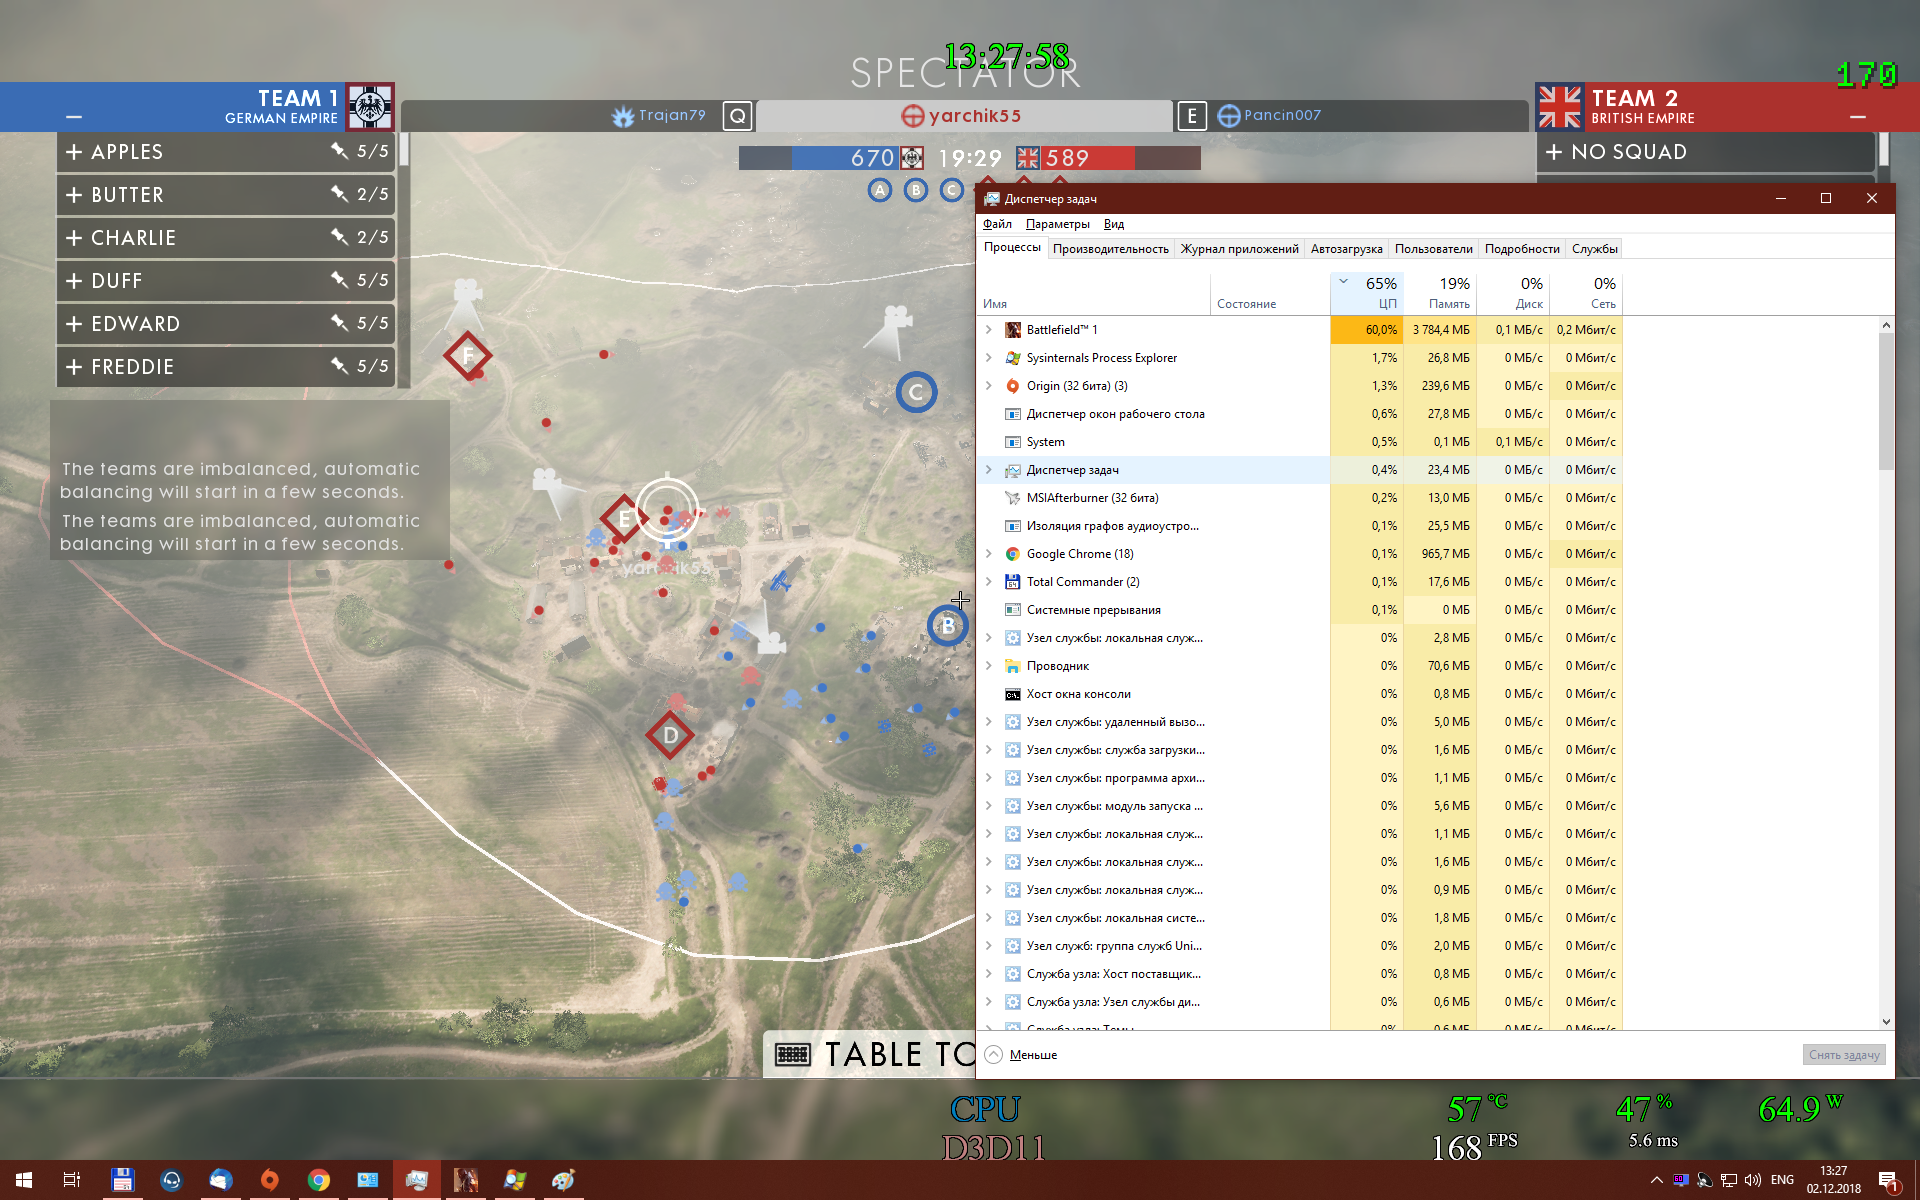Click the capture point C map marker
Image resolution: width=1920 pixels, height=1200 pixels.
pyautogui.click(x=916, y=392)
